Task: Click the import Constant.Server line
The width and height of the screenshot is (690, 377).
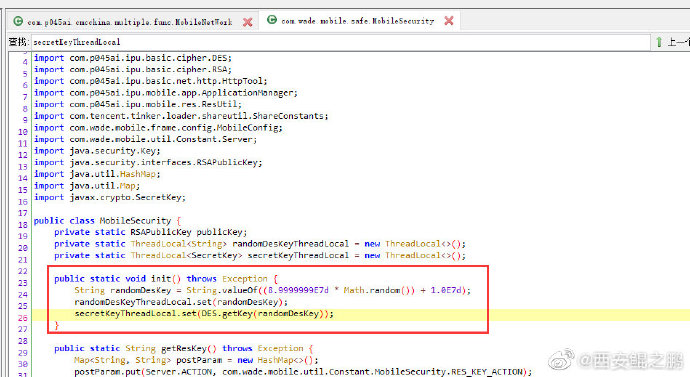Action: pyautogui.click(x=145, y=139)
